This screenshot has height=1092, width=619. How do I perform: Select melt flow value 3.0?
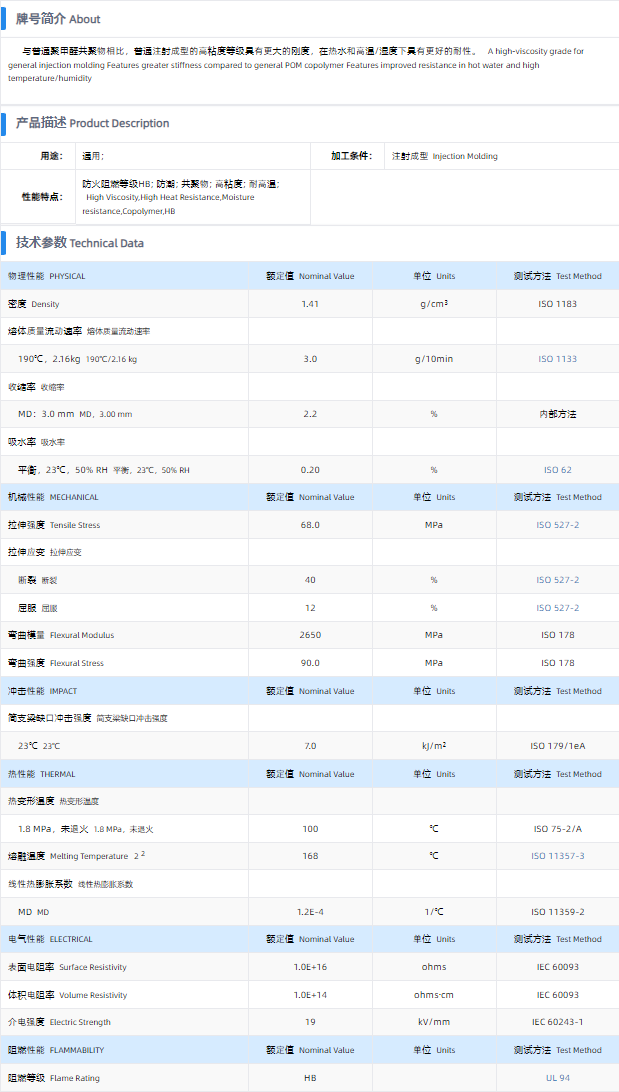[310, 359]
